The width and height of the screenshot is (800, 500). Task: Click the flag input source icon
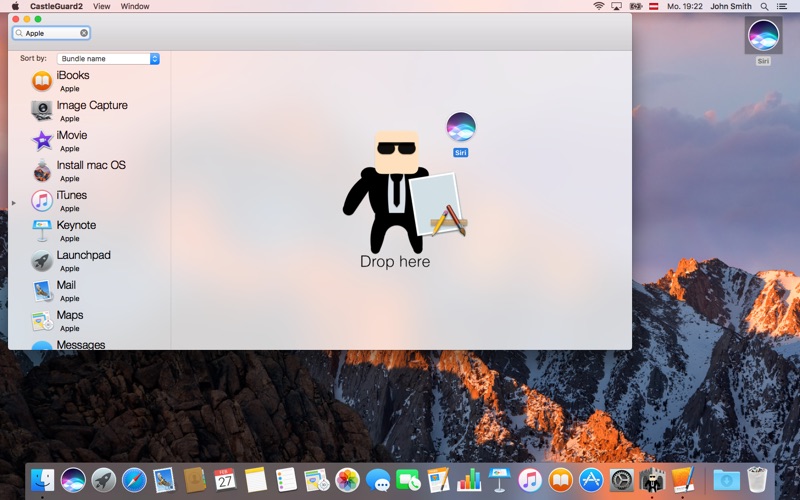654,6
